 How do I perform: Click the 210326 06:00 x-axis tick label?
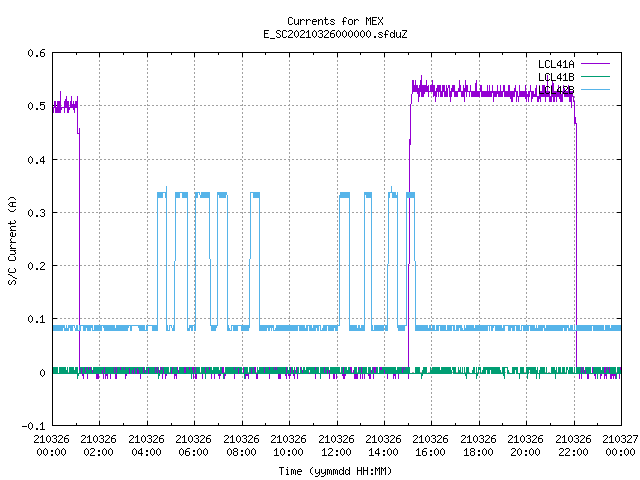(193, 445)
